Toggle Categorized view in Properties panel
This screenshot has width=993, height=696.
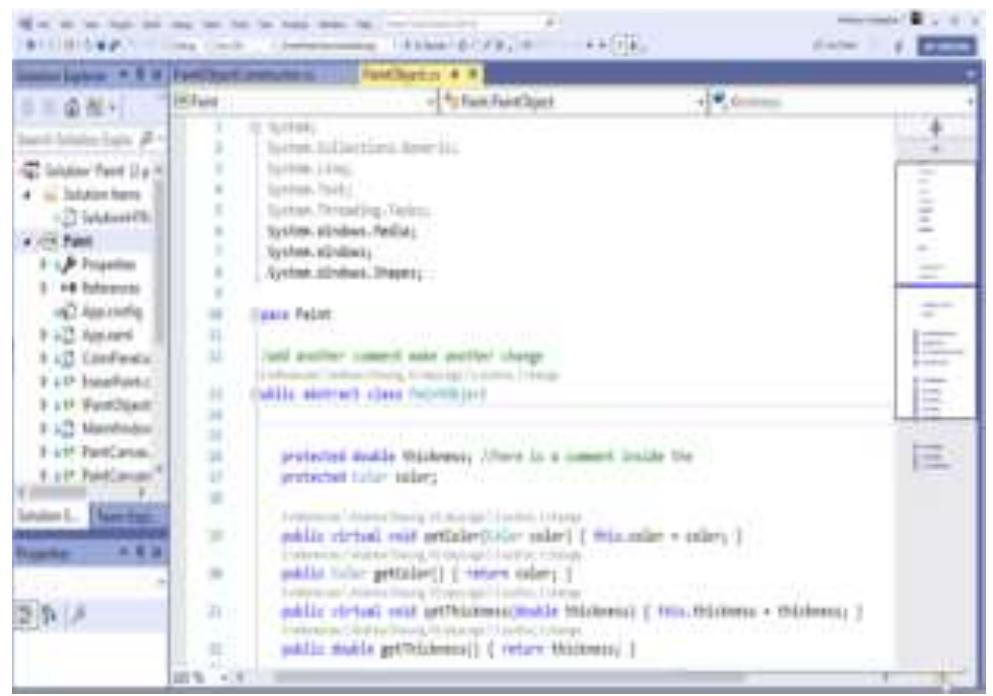coord(26,614)
